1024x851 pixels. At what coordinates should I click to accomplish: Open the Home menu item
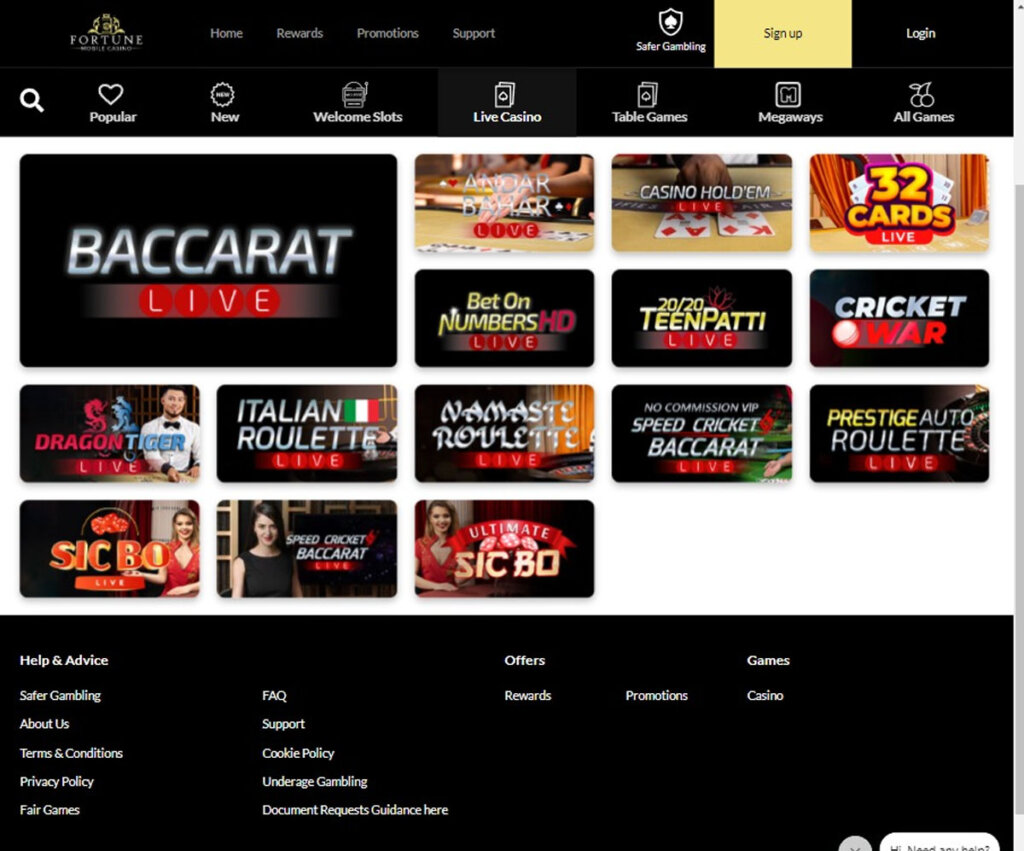(226, 33)
